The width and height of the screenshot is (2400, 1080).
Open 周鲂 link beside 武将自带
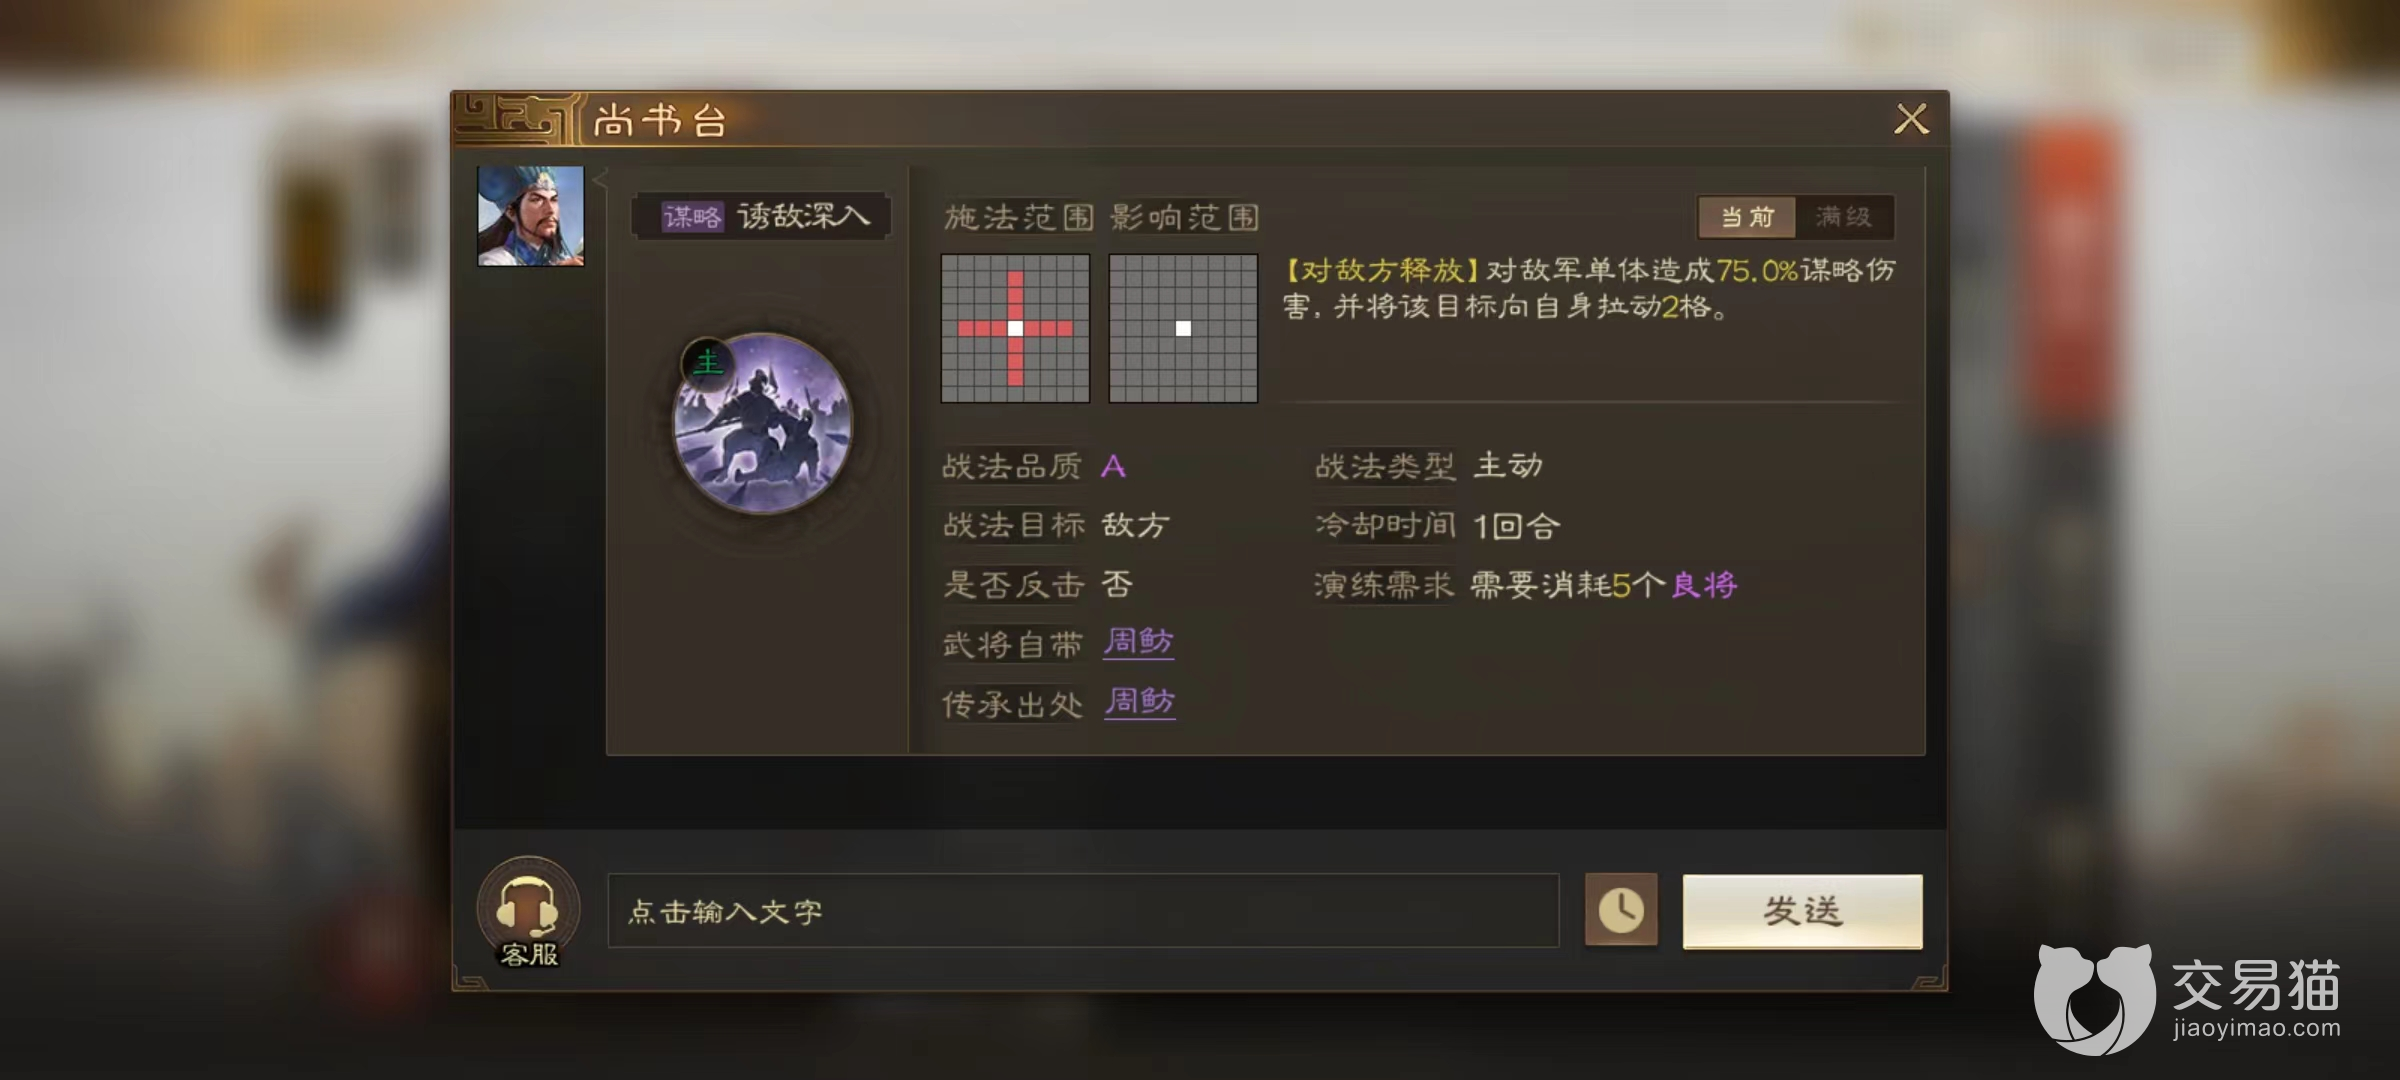(x=1139, y=642)
